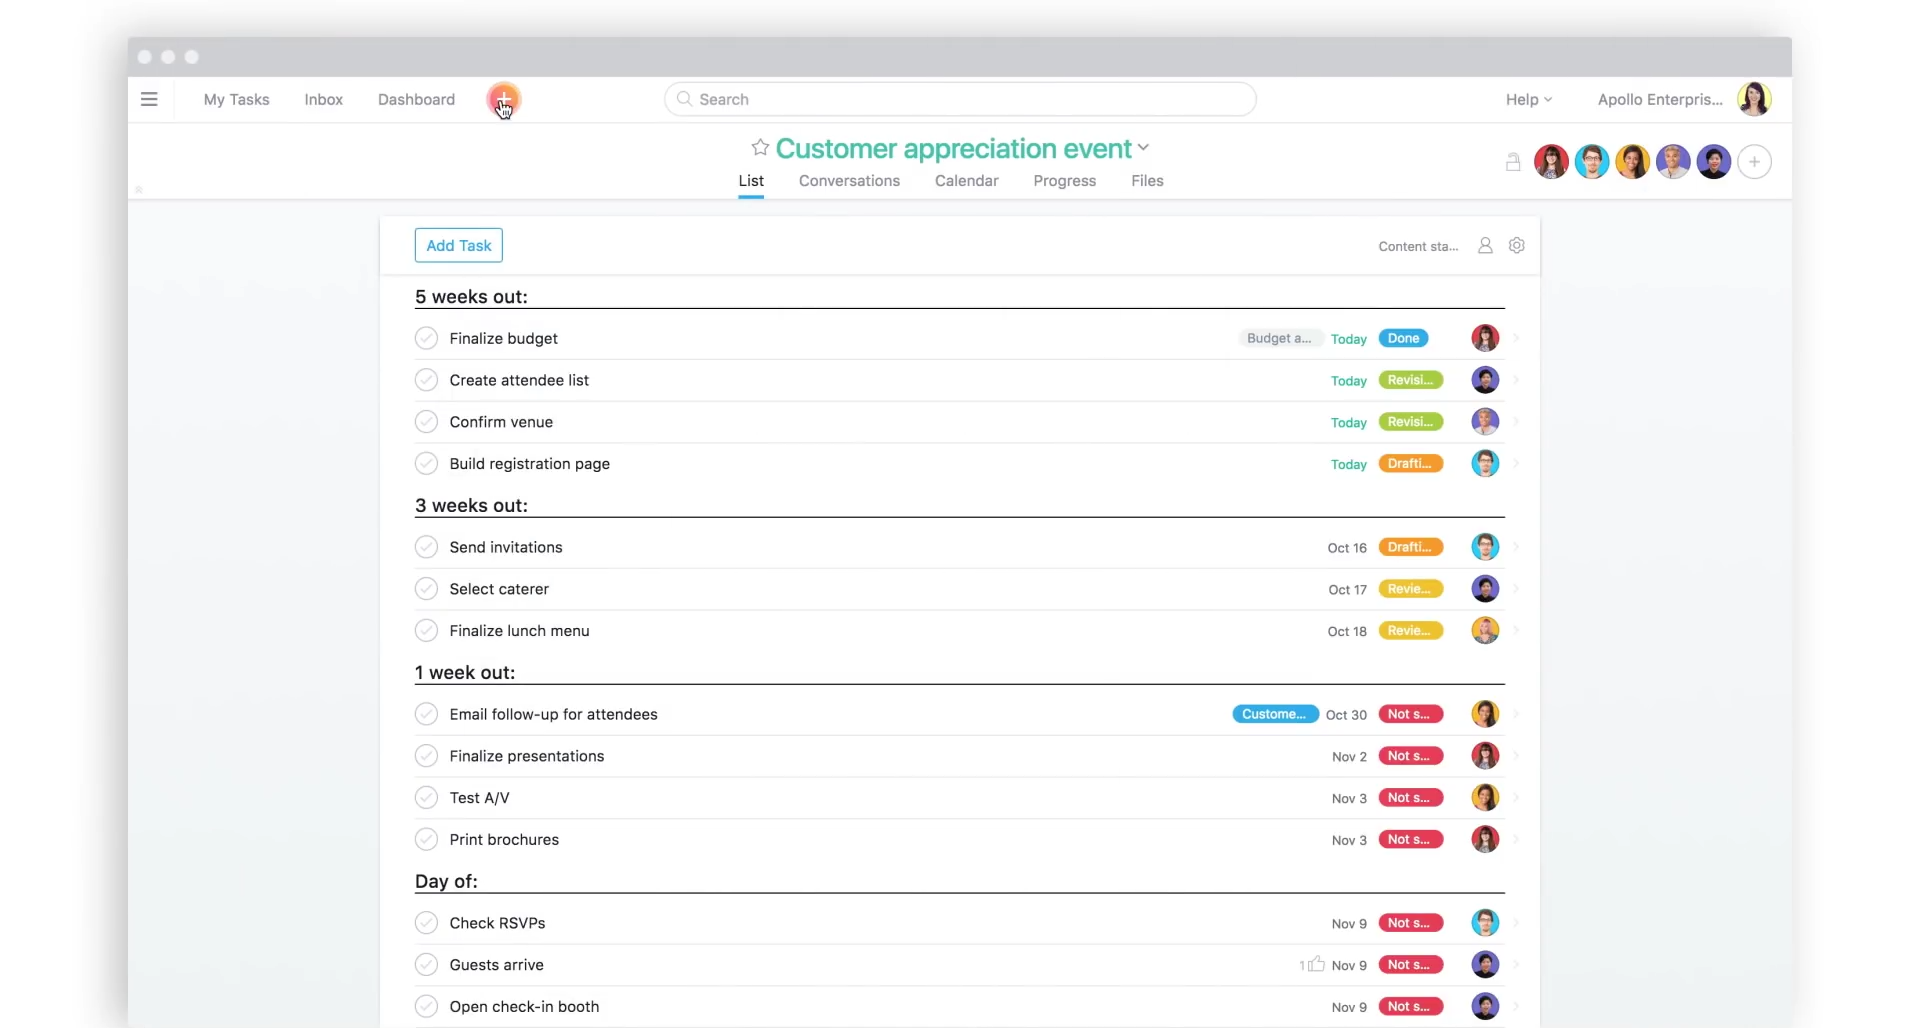Expand the project title dropdown arrow

click(1144, 148)
